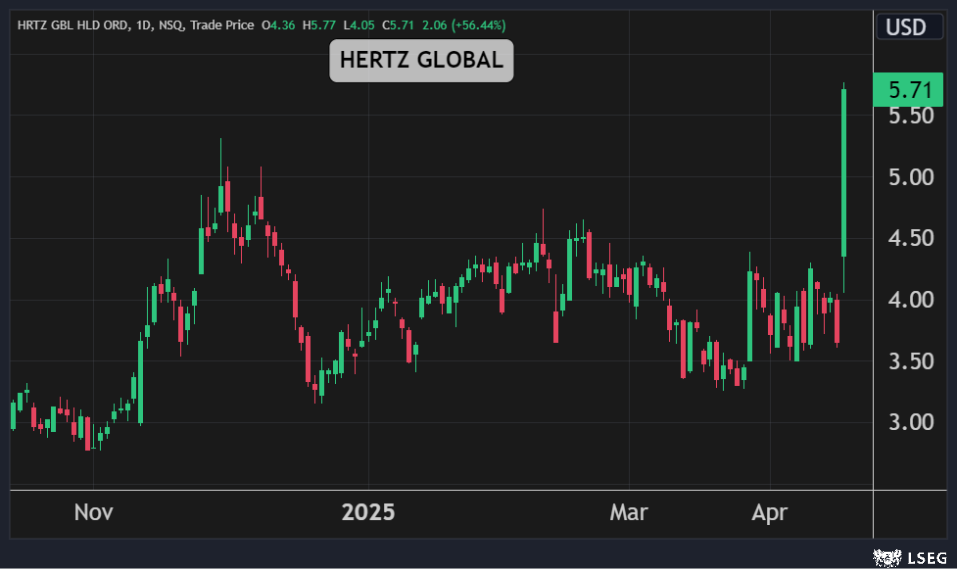The width and height of the screenshot is (957, 569).
Task: Click the USD currency button
Action: point(909,27)
